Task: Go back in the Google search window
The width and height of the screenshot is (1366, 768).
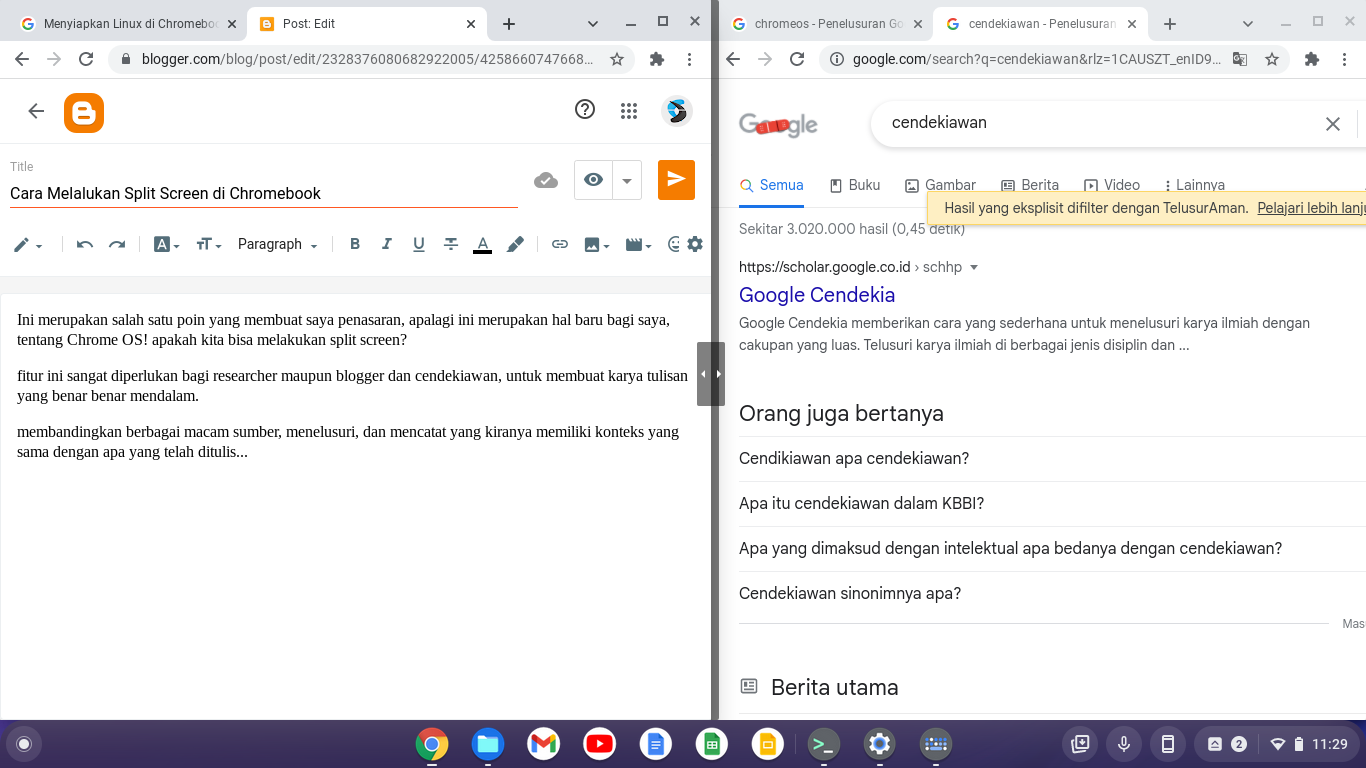Action: pyautogui.click(x=733, y=59)
